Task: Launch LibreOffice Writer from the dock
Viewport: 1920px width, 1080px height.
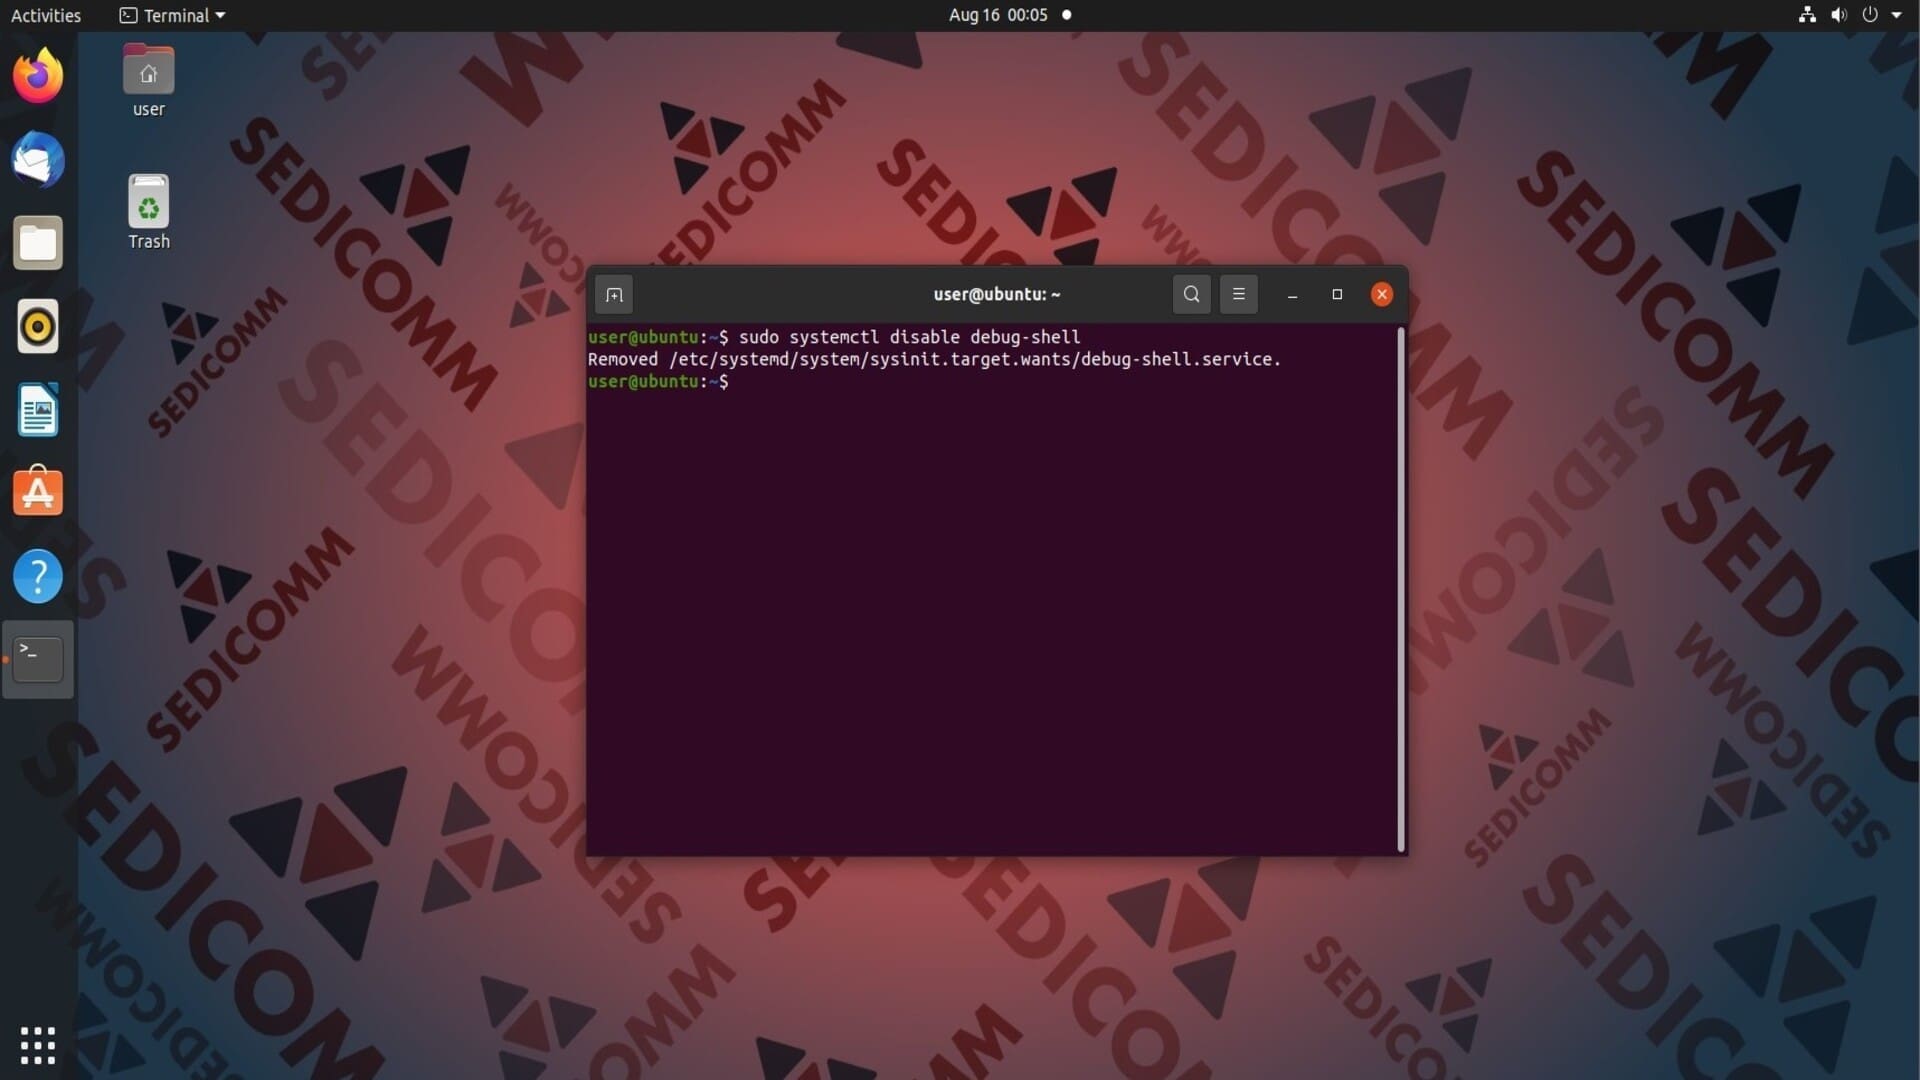Action: pyautogui.click(x=38, y=410)
